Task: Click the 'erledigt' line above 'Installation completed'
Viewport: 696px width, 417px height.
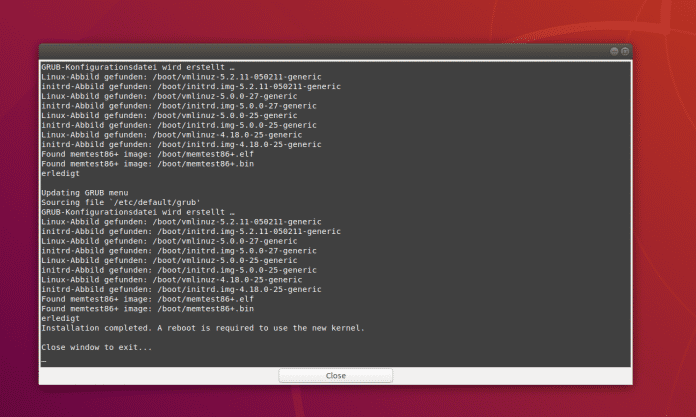Action: (x=60, y=319)
